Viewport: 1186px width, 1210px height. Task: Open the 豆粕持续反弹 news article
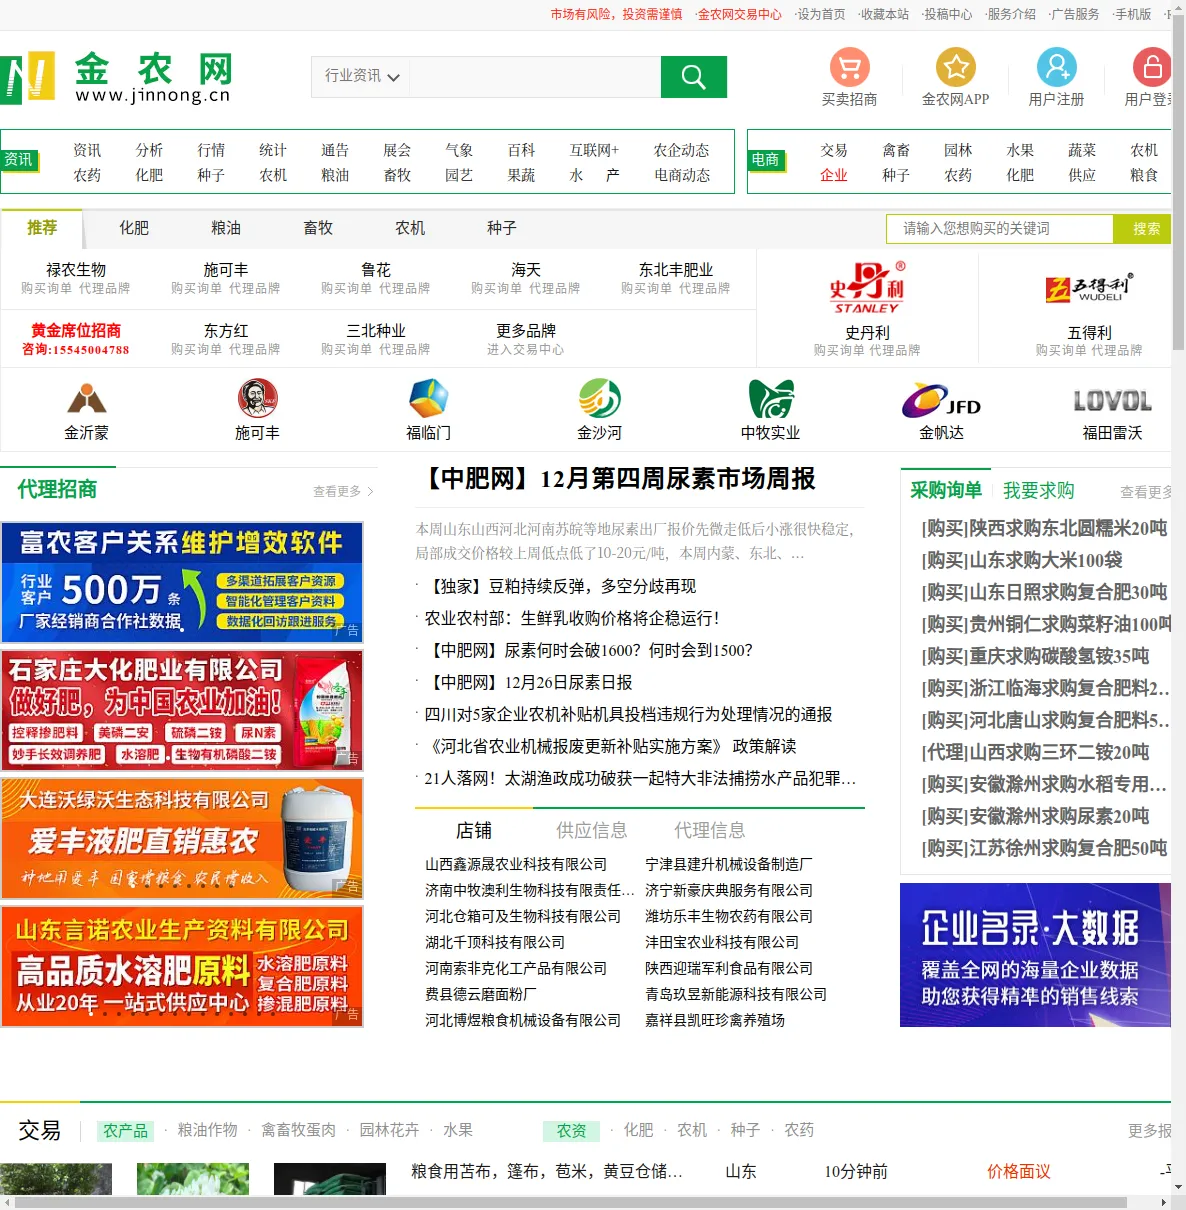tap(560, 586)
